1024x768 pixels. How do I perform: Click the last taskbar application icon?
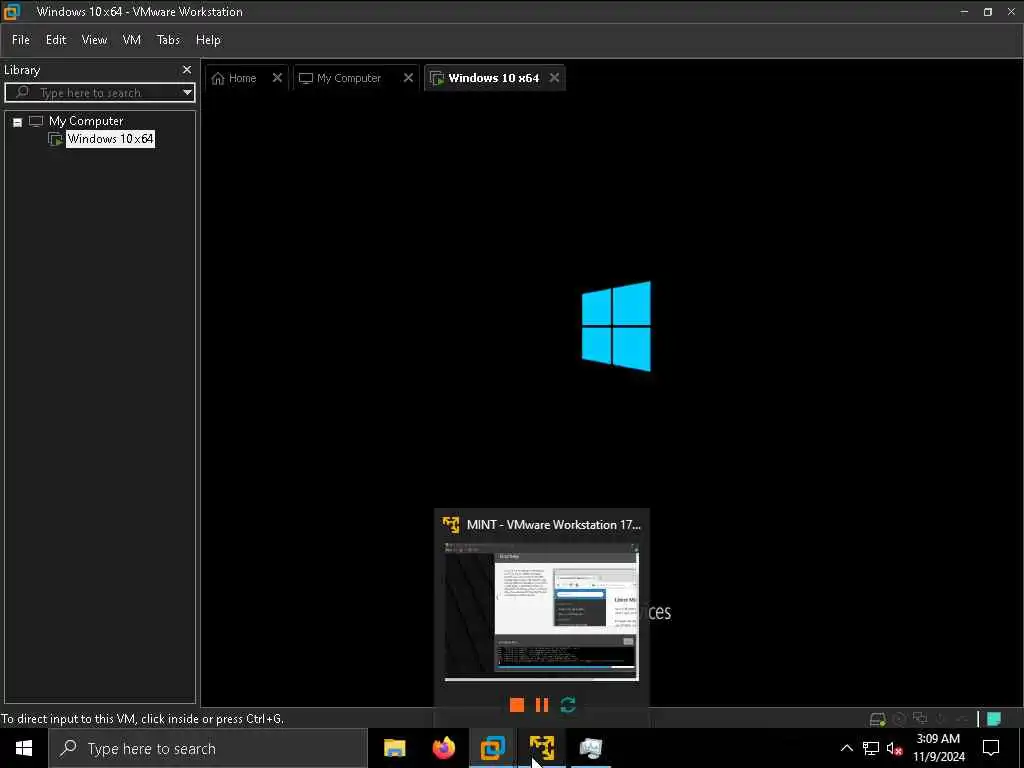click(590, 748)
